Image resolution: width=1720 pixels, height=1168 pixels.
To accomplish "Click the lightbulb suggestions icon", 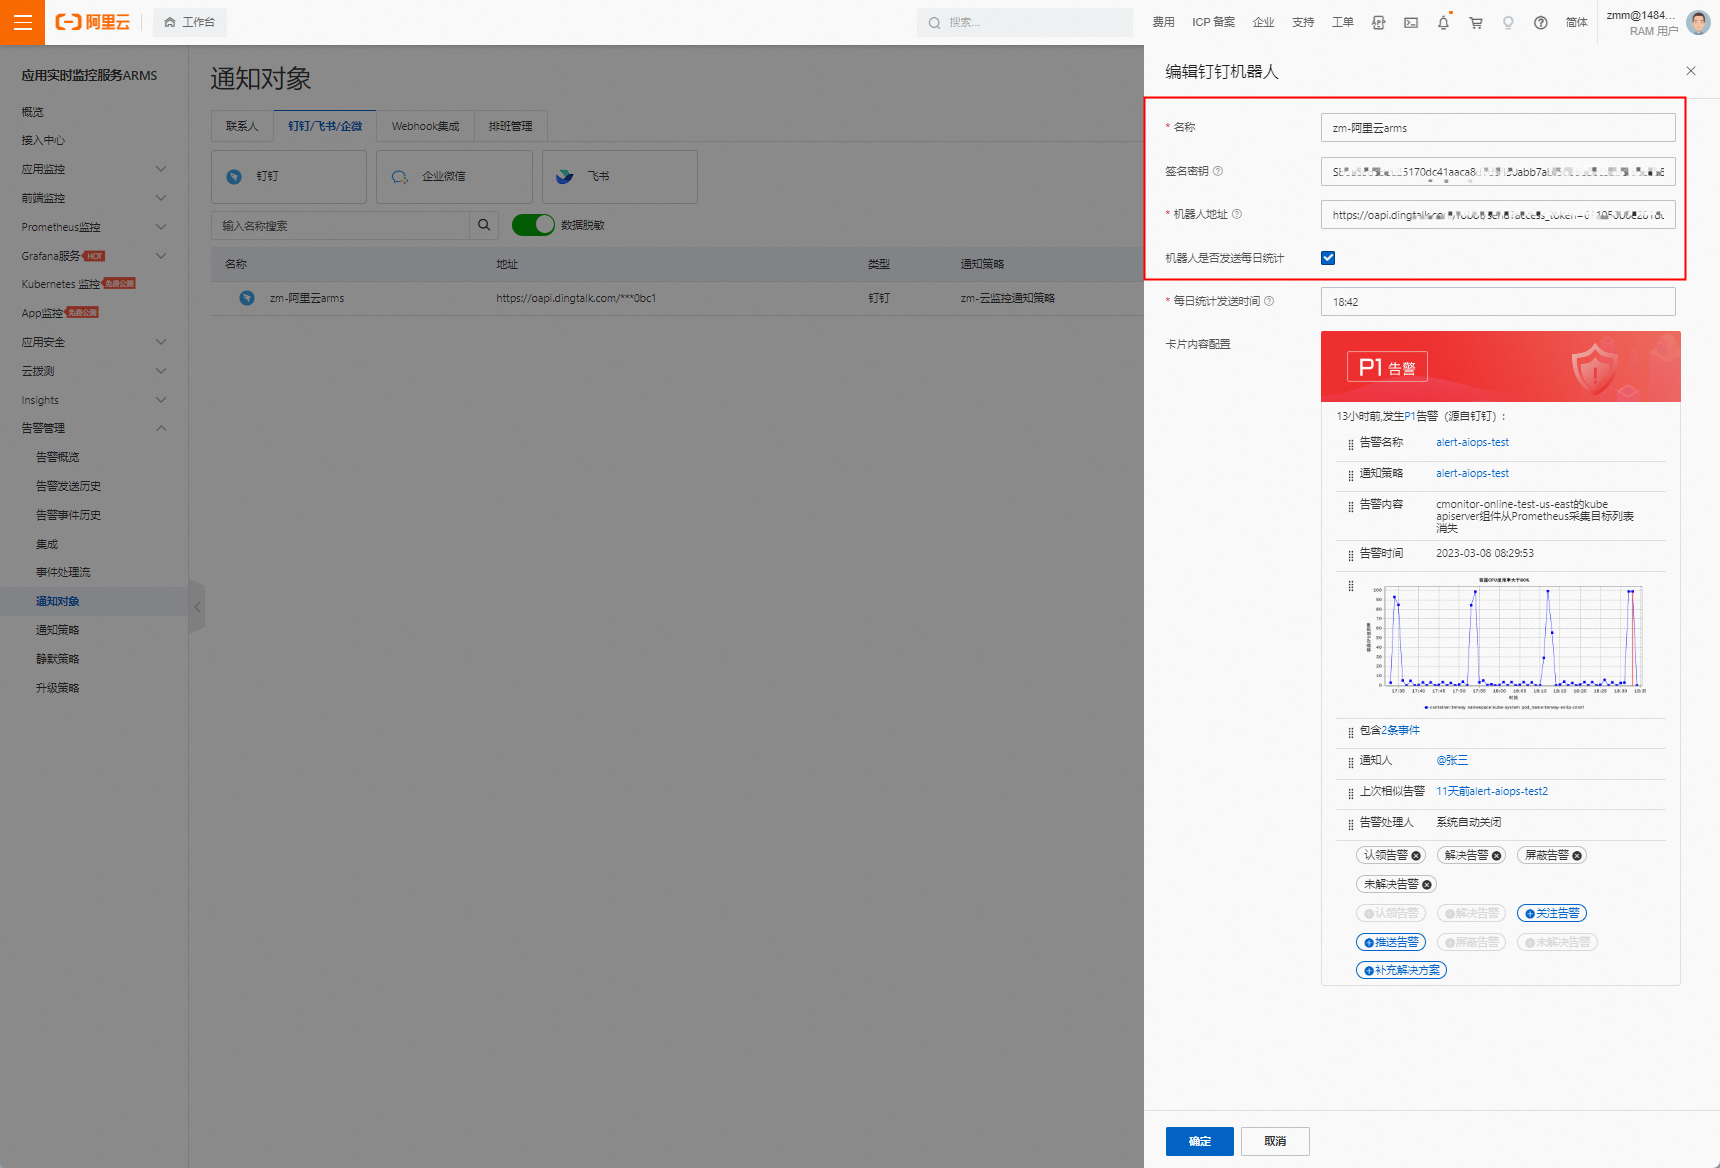I will coord(1508,22).
